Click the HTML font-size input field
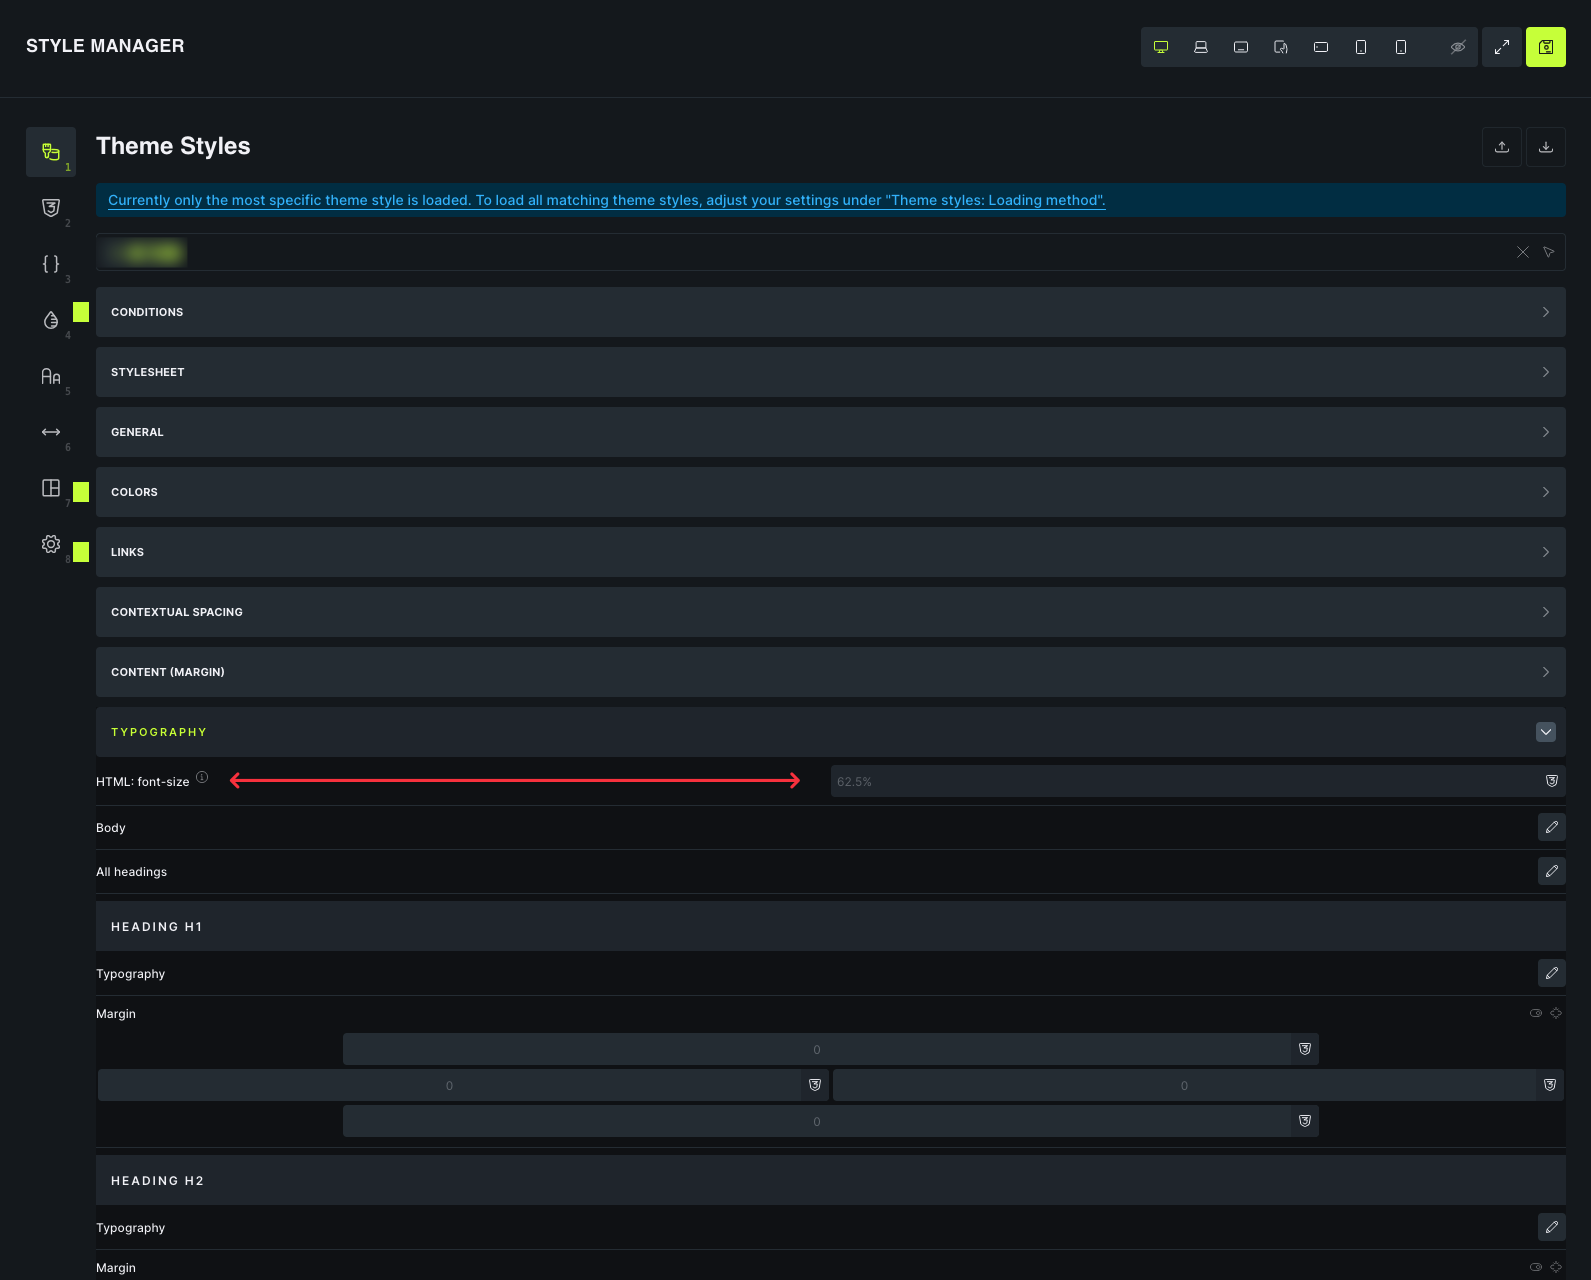 pyautogui.click(x=1184, y=781)
